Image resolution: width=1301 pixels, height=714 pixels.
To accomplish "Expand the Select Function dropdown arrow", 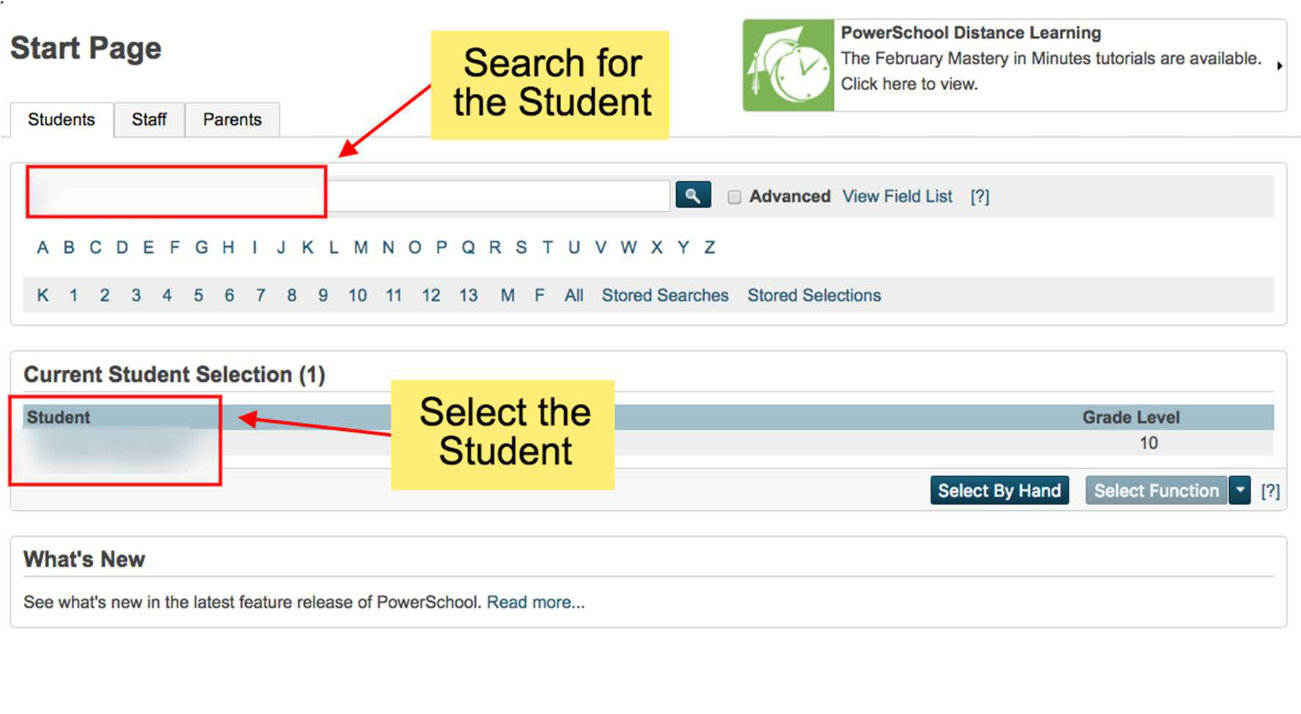I will click(x=1240, y=490).
